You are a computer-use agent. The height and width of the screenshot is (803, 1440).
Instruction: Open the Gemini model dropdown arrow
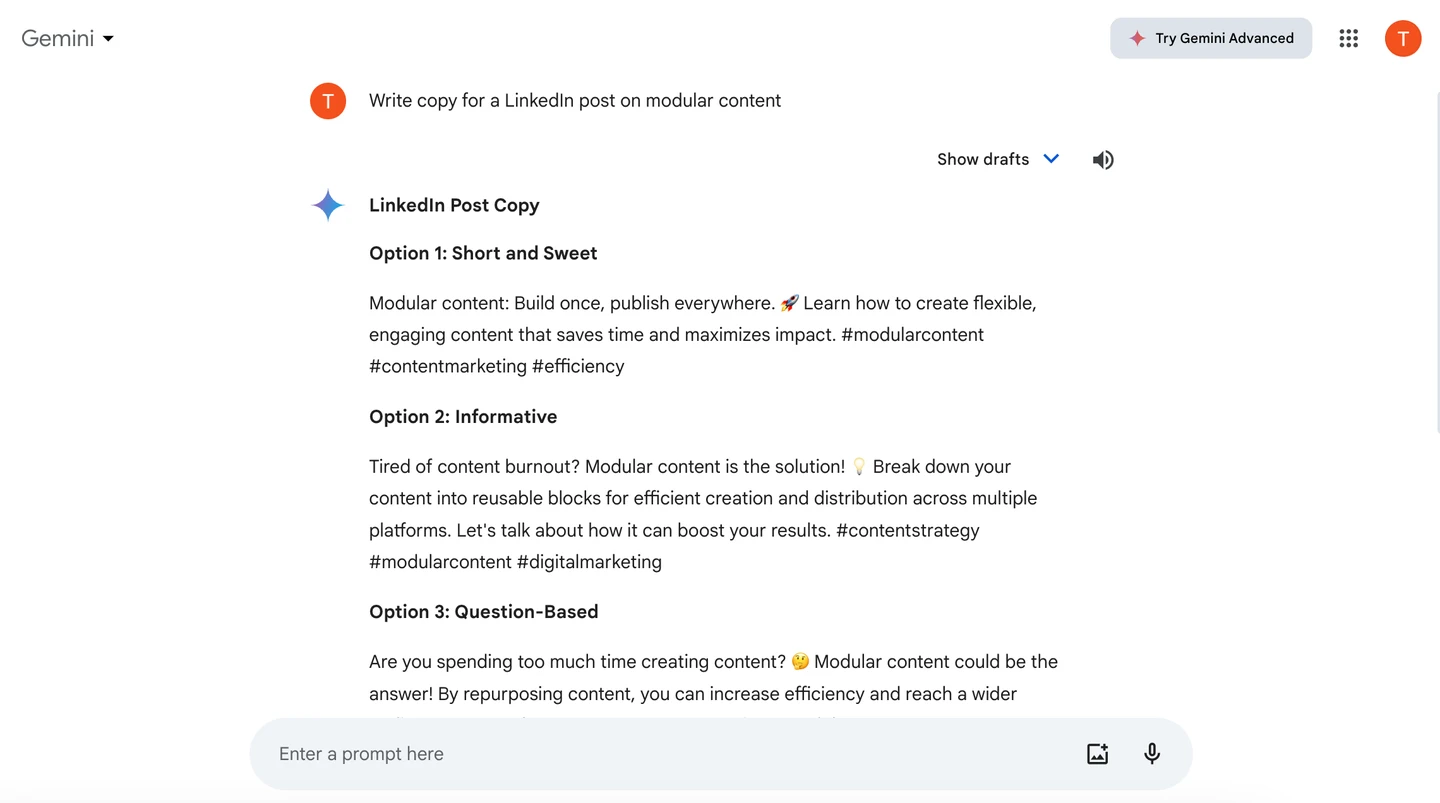point(108,38)
